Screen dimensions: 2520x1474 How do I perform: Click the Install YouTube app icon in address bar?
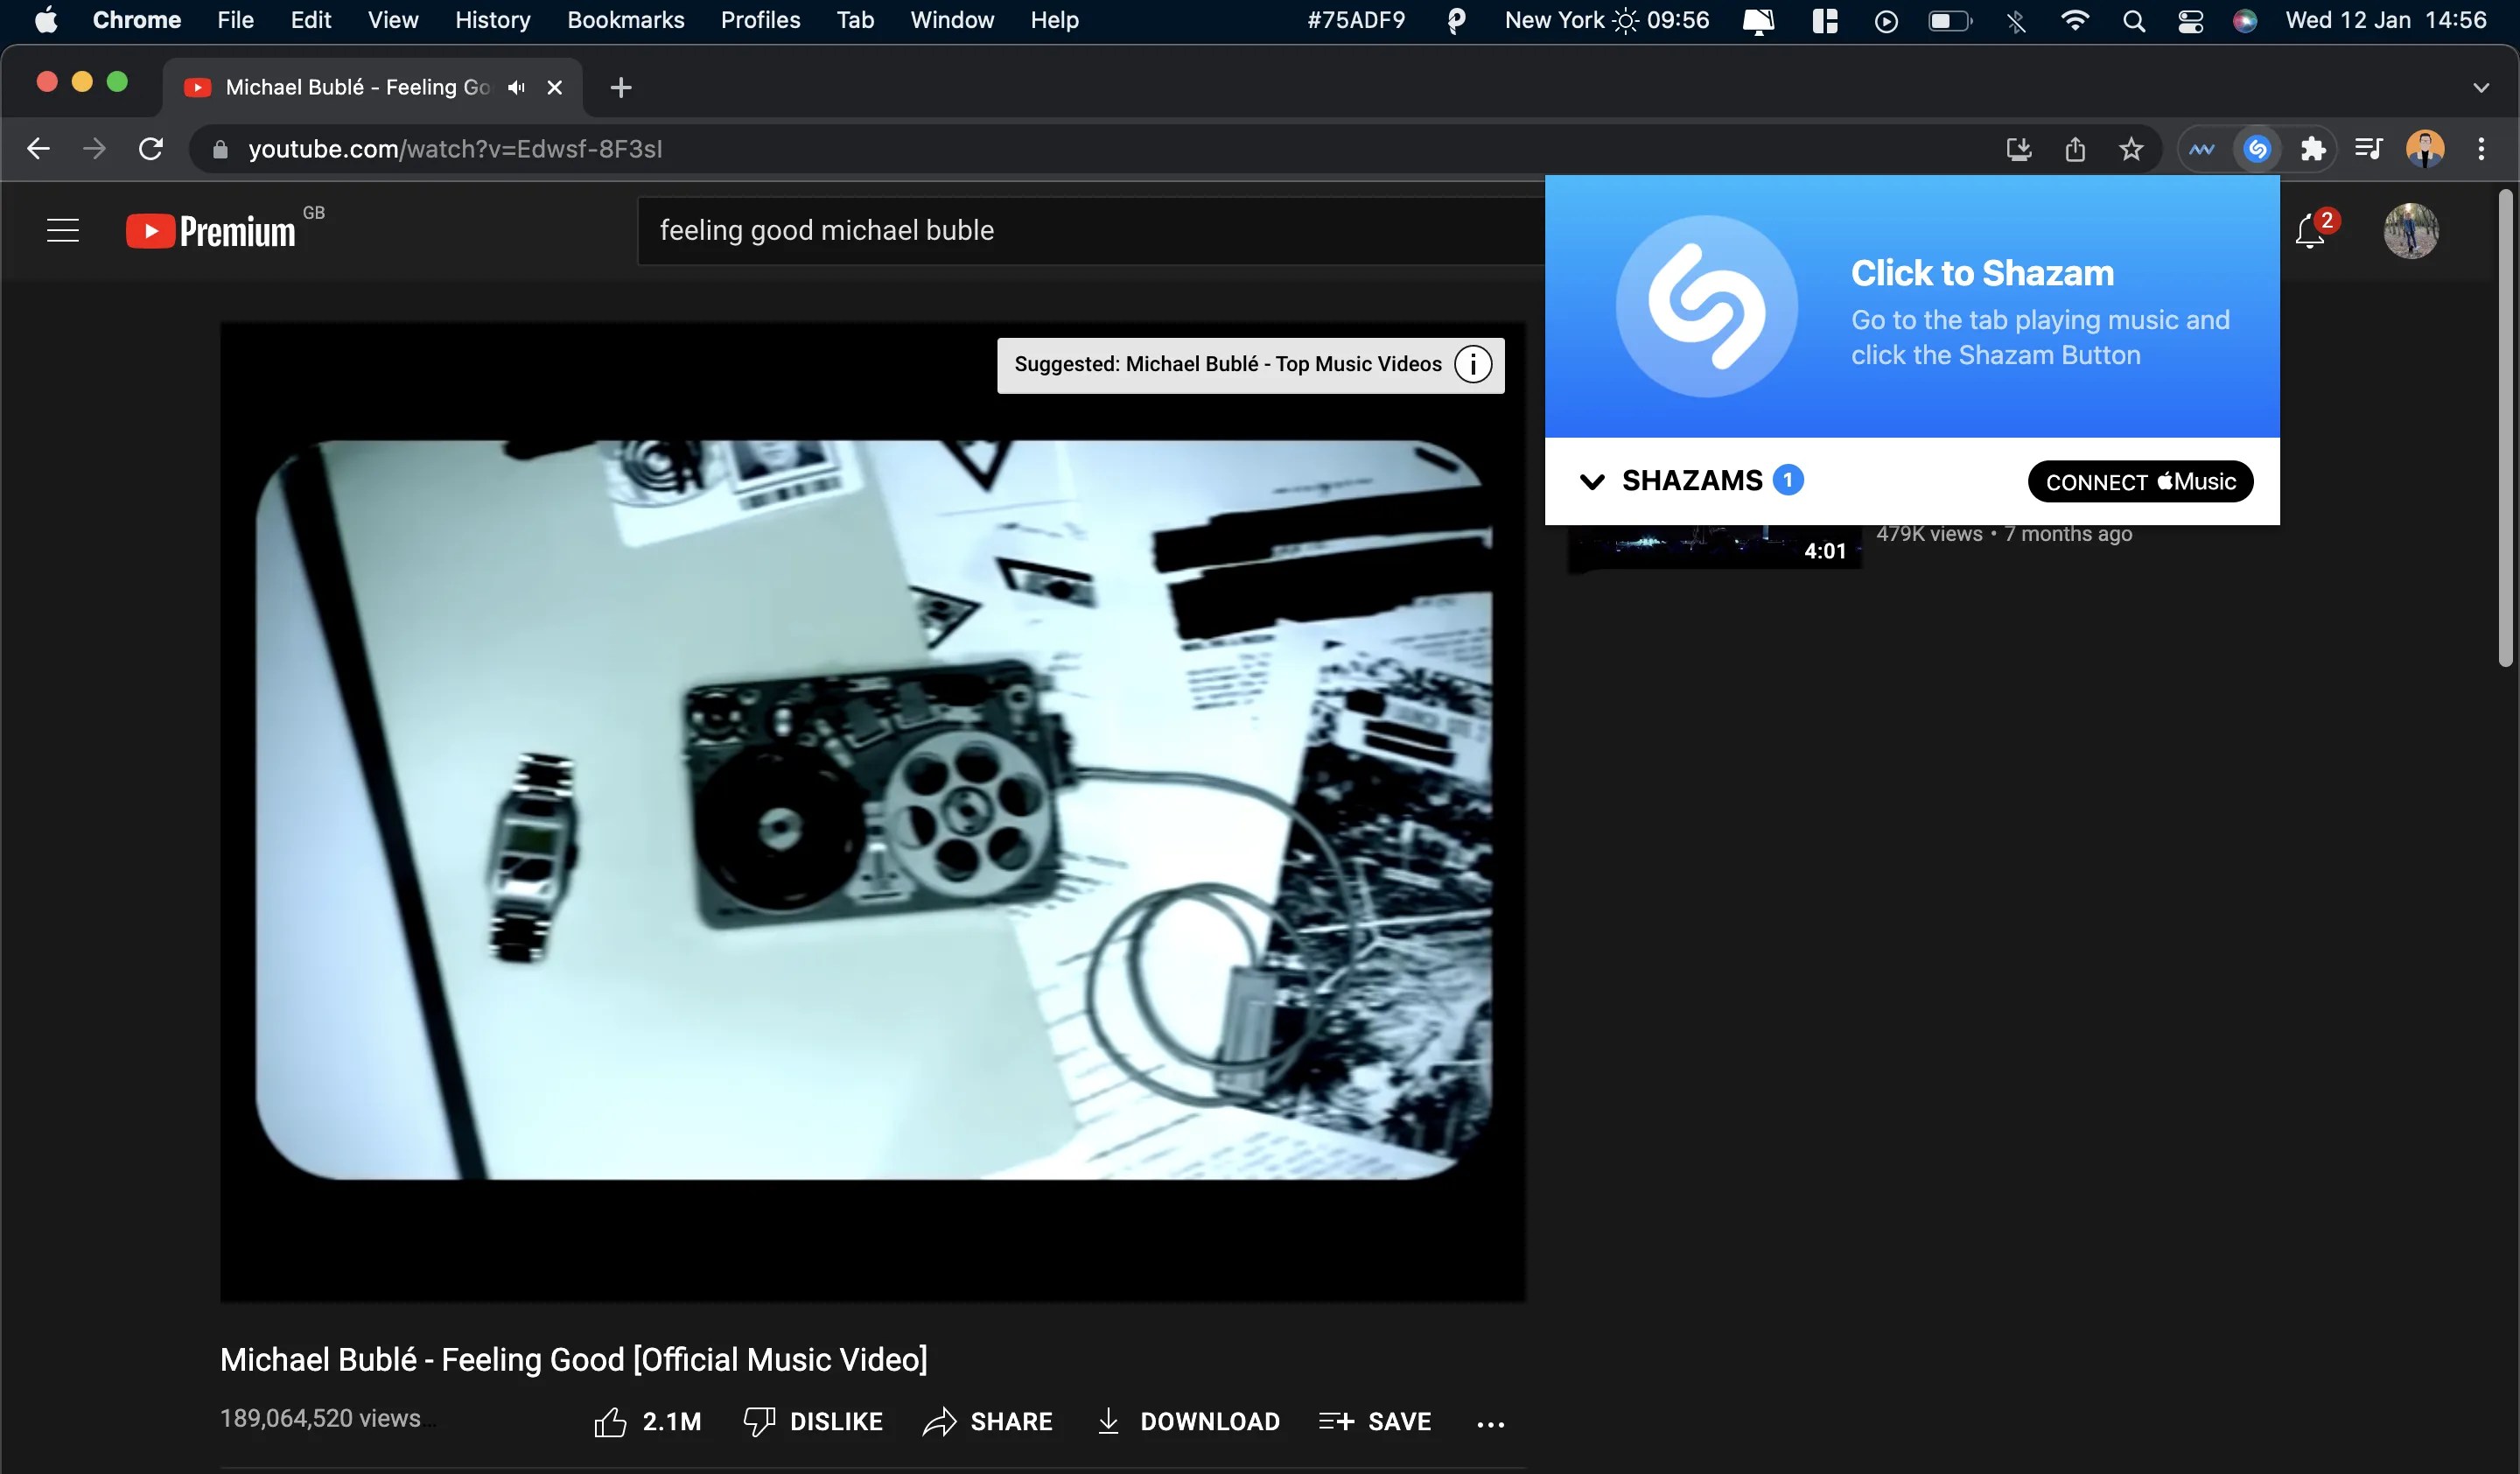click(2018, 148)
